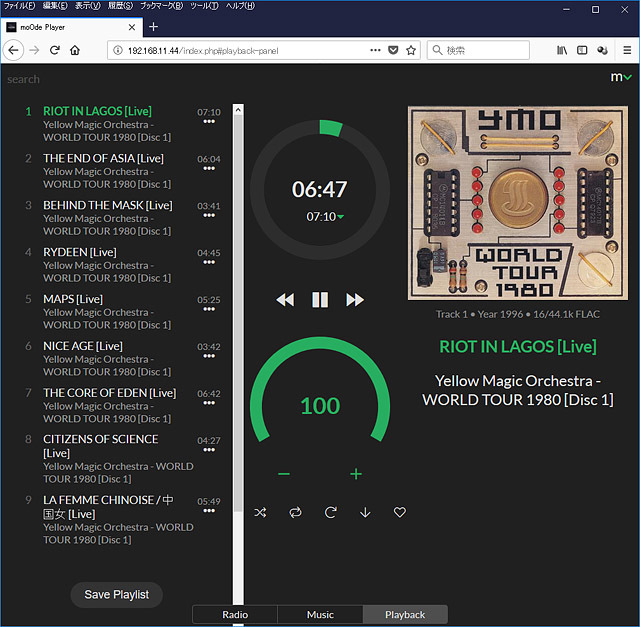Decrease volume with the minus button
The height and width of the screenshot is (627, 640).
pos(284,474)
